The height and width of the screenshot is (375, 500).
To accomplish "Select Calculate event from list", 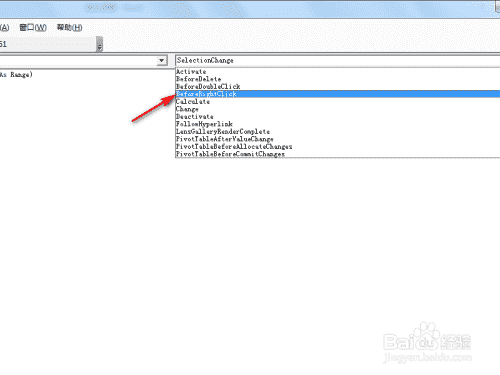I will click(x=337, y=102).
